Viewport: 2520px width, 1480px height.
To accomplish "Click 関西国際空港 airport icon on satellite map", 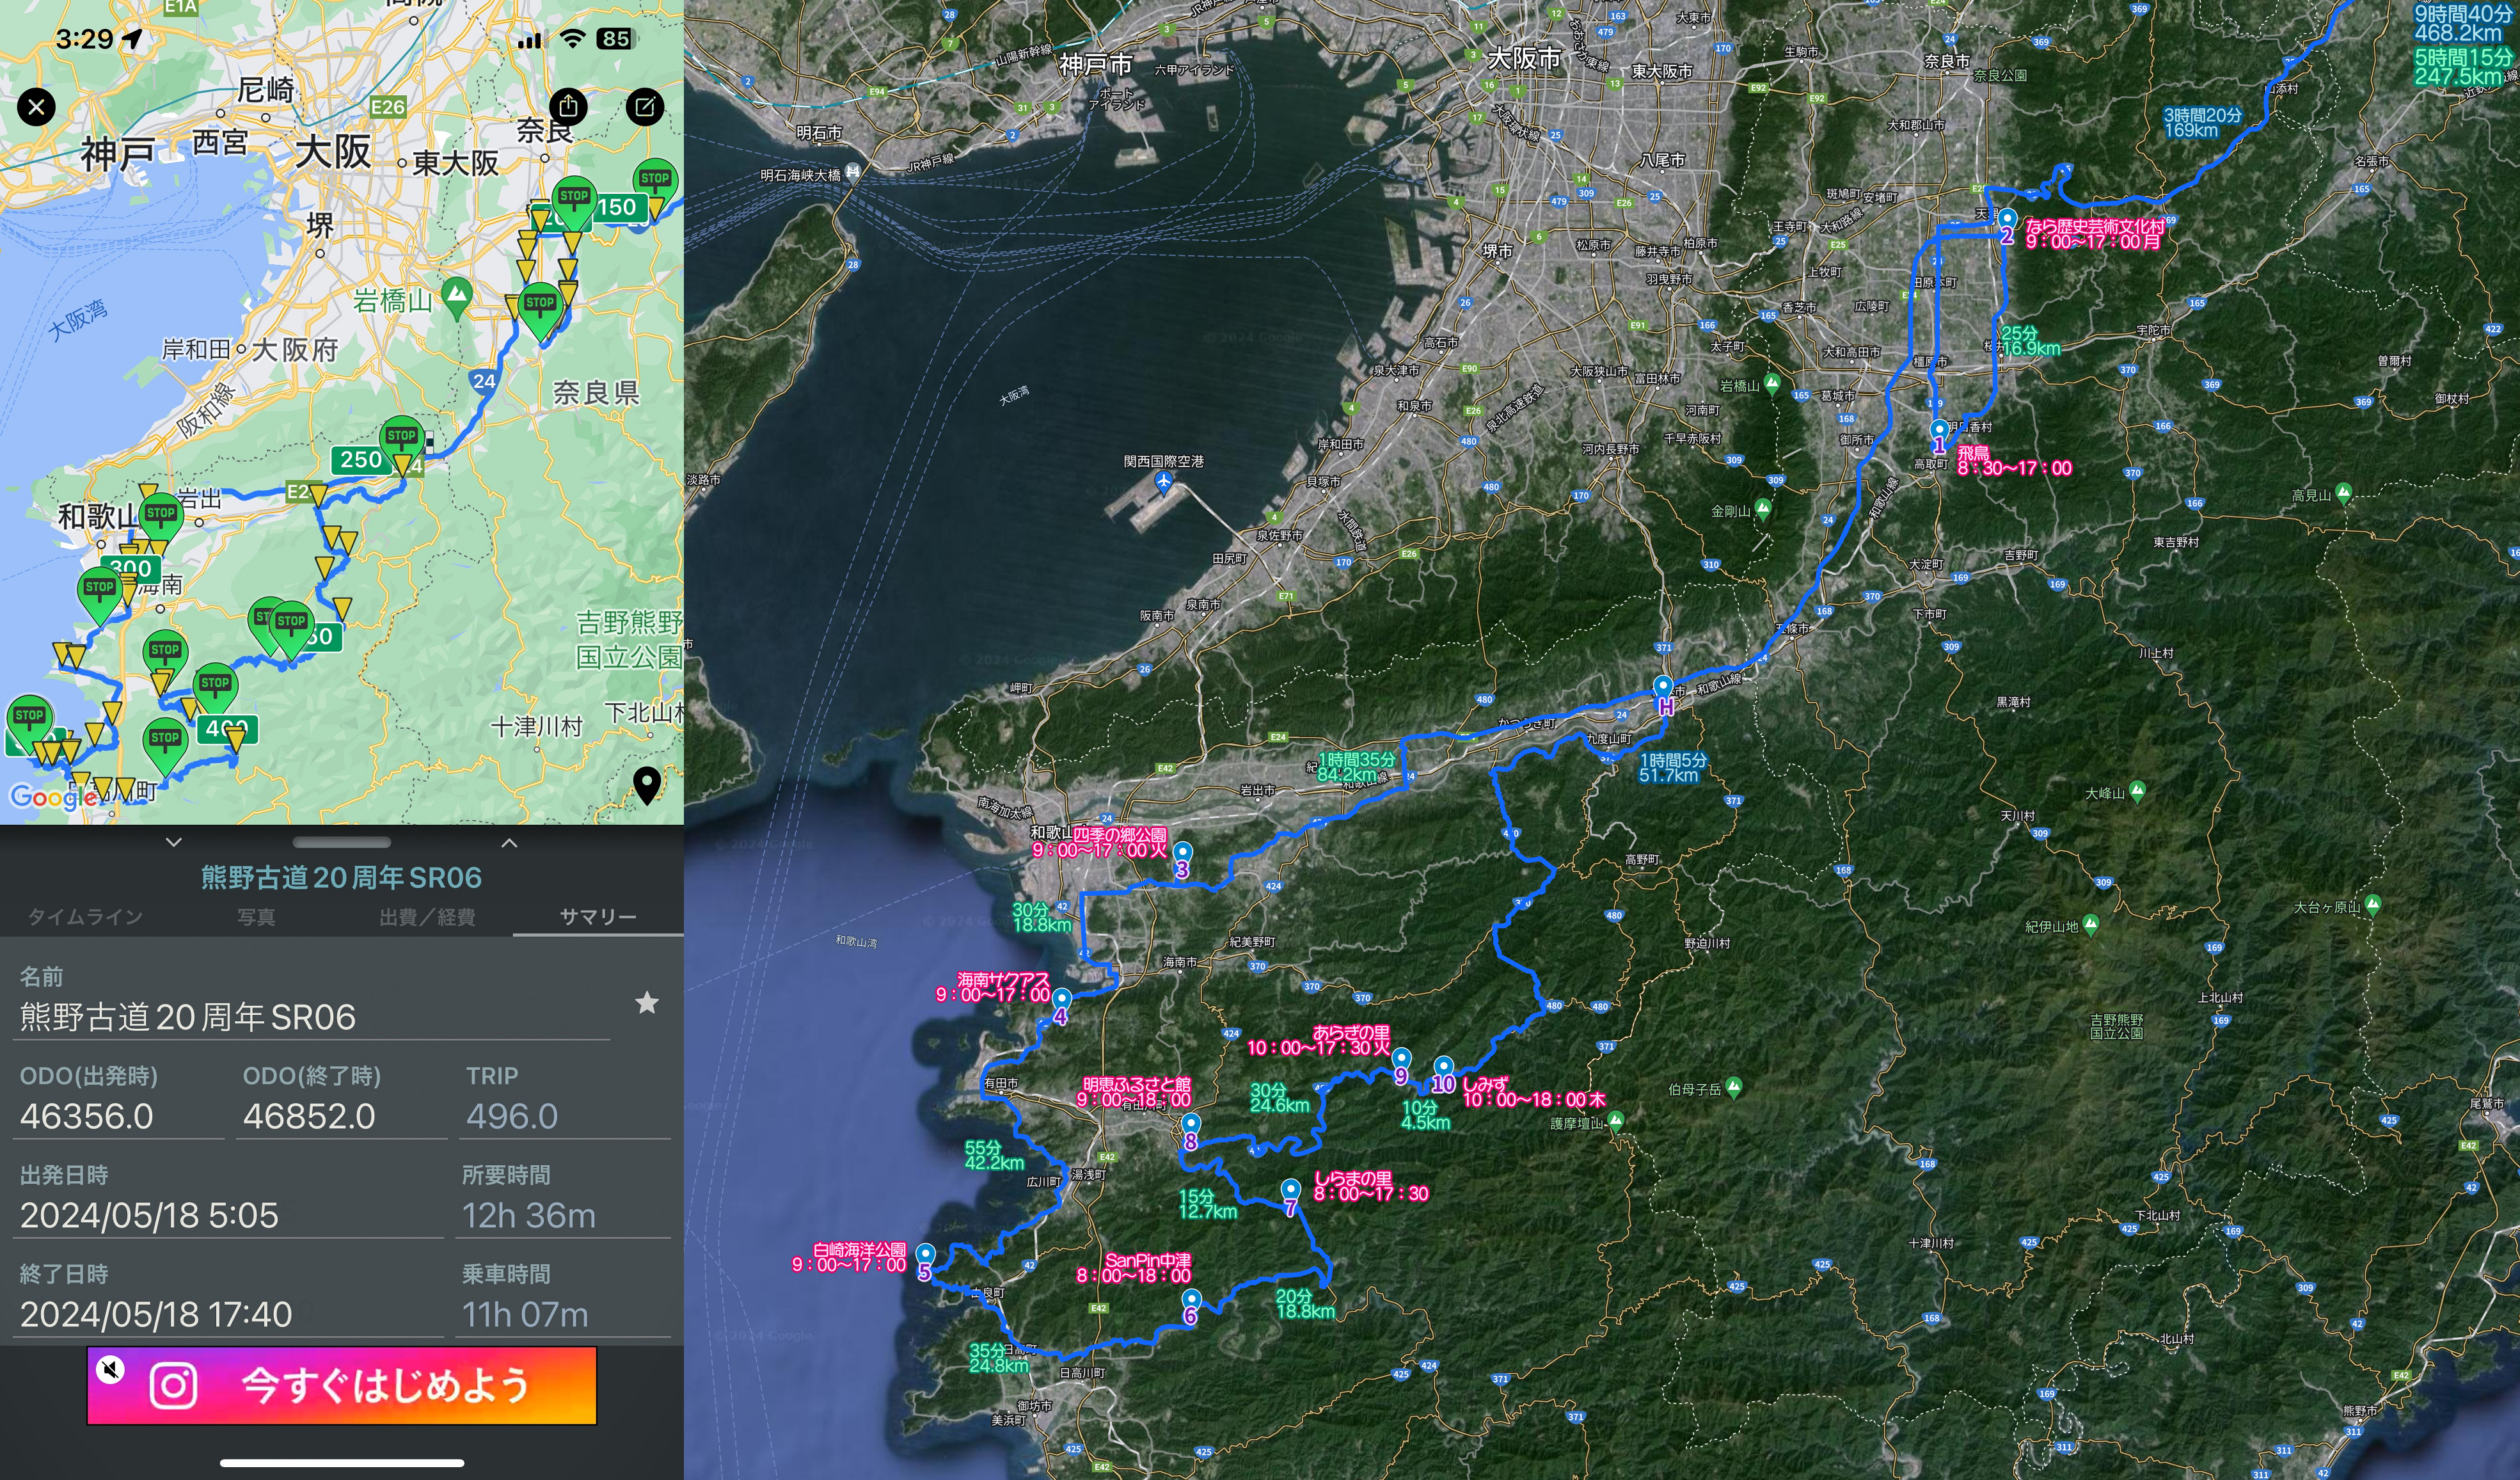I will click(1163, 483).
